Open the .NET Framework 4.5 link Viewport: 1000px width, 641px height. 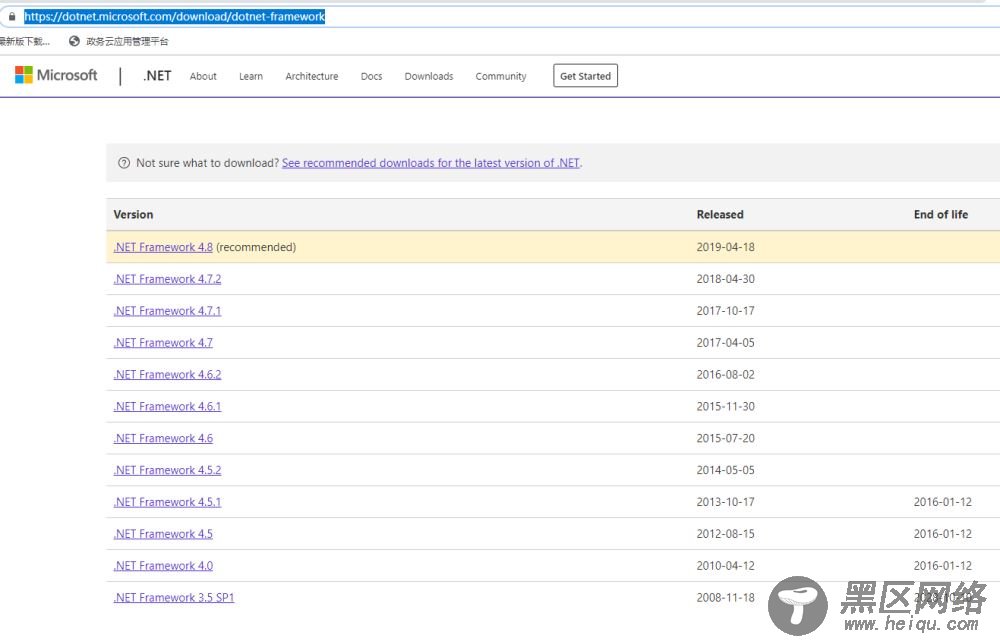[x=163, y=534]
